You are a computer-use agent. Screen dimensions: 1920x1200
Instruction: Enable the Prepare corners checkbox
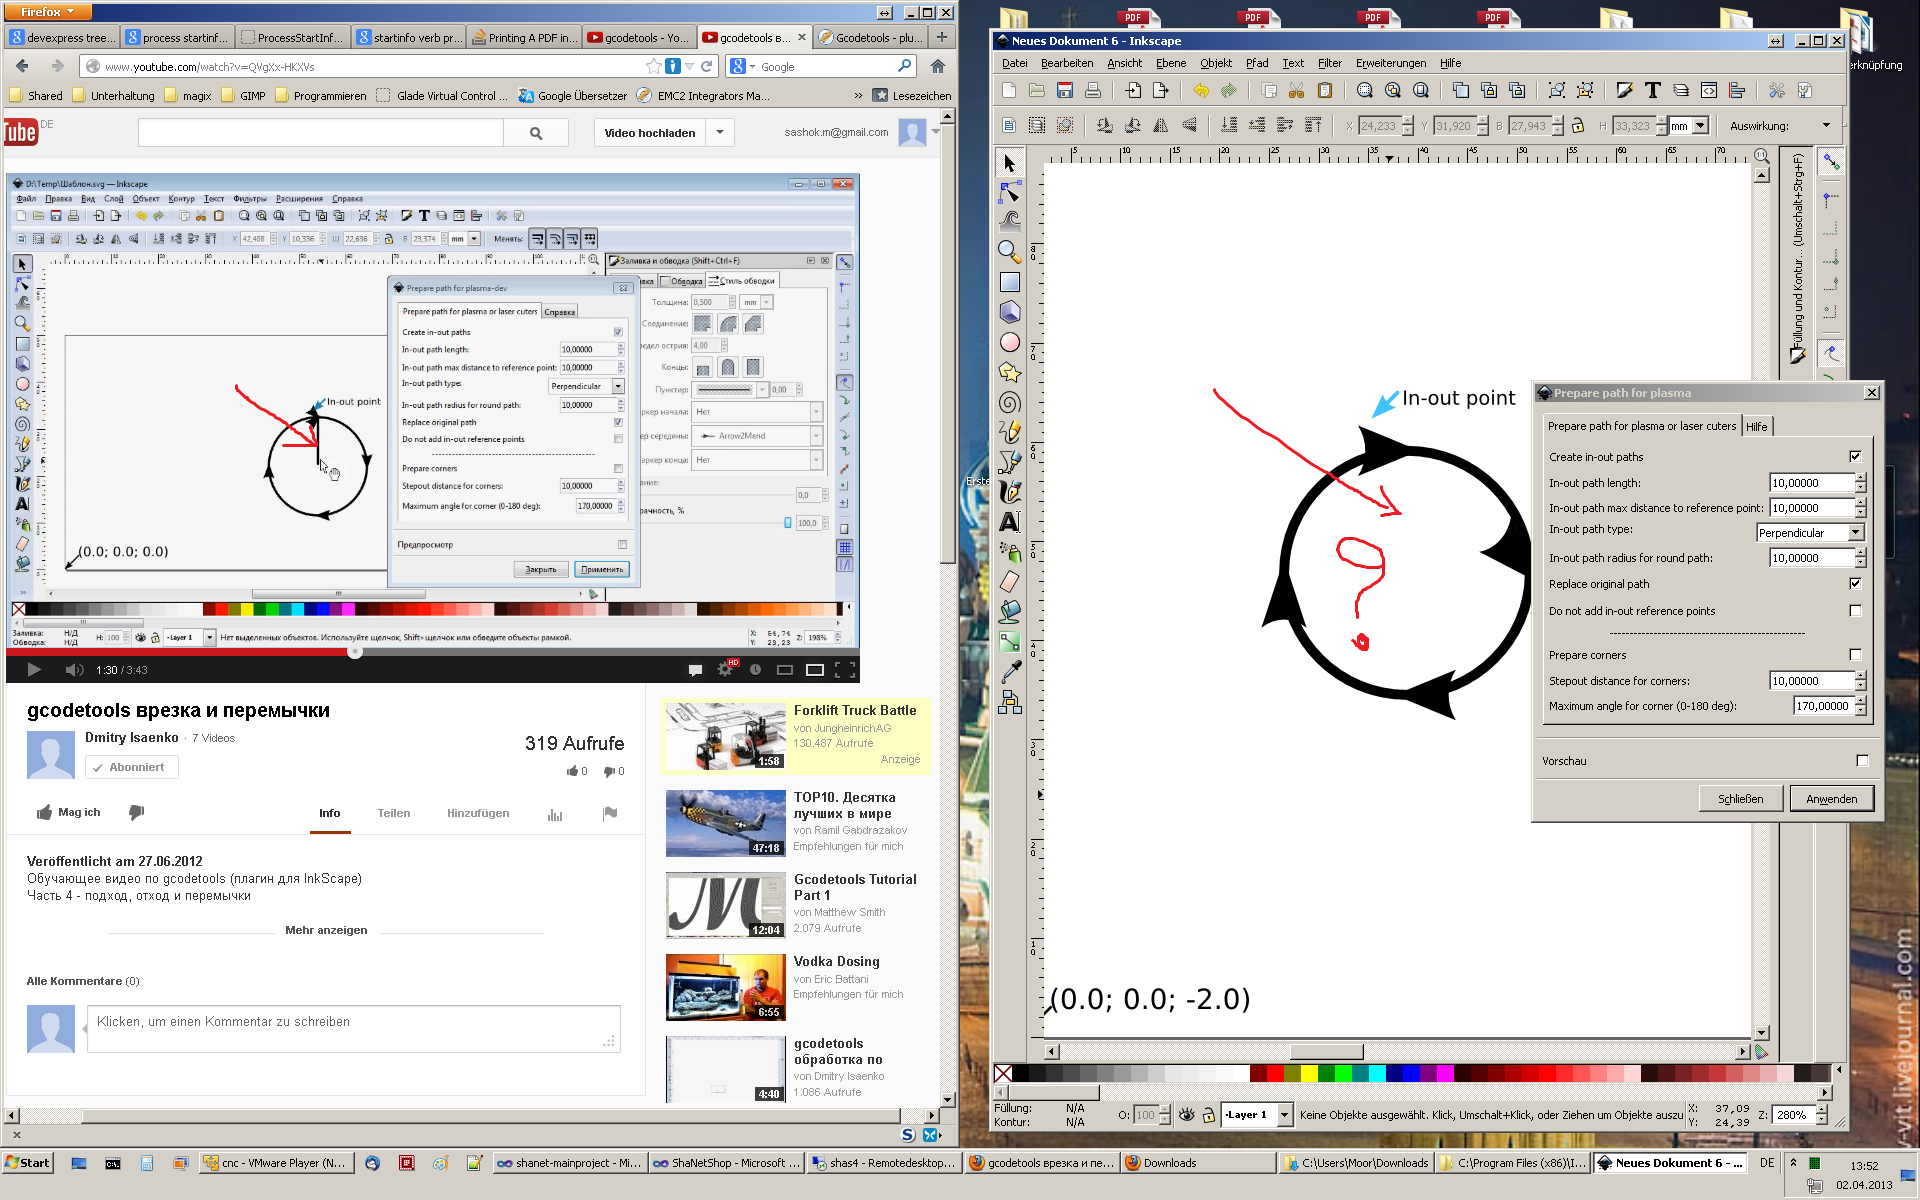click(1855, 655)
